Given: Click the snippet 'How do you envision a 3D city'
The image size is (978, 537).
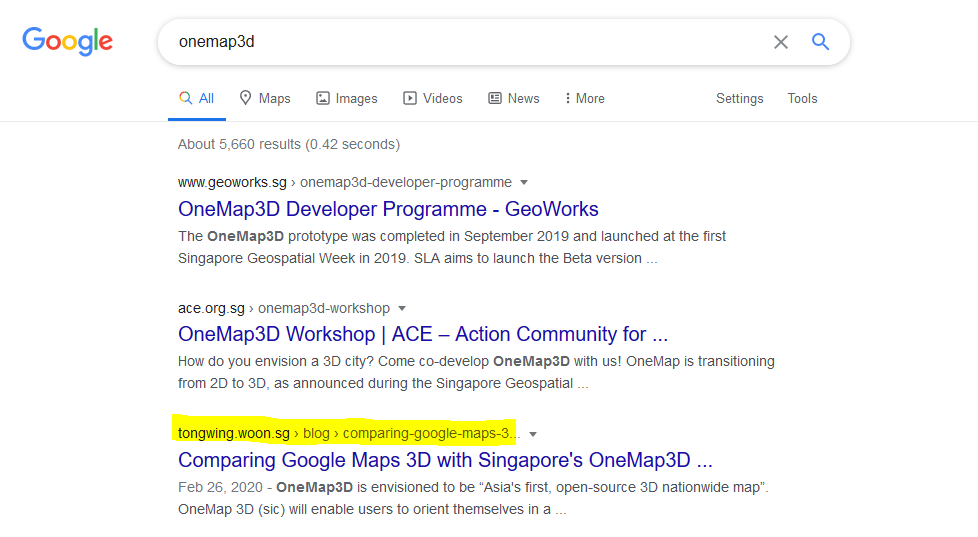Looking at the screenshot, I should 477,372.
